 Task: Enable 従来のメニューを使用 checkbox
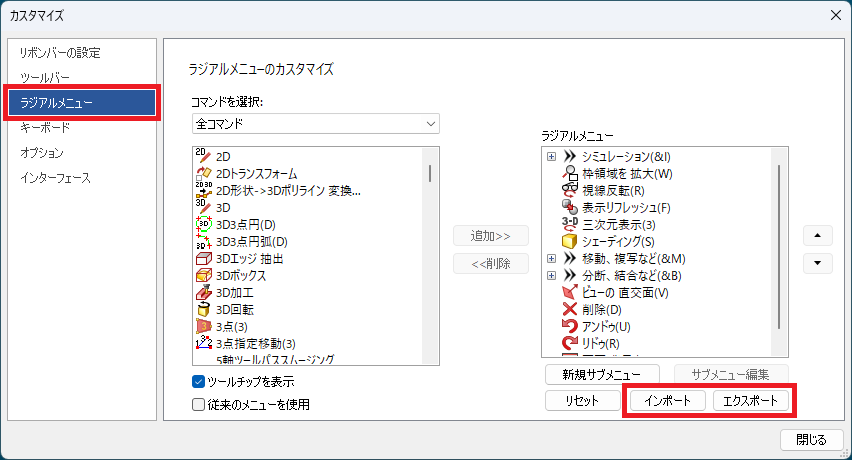click(x=198, y=404)
